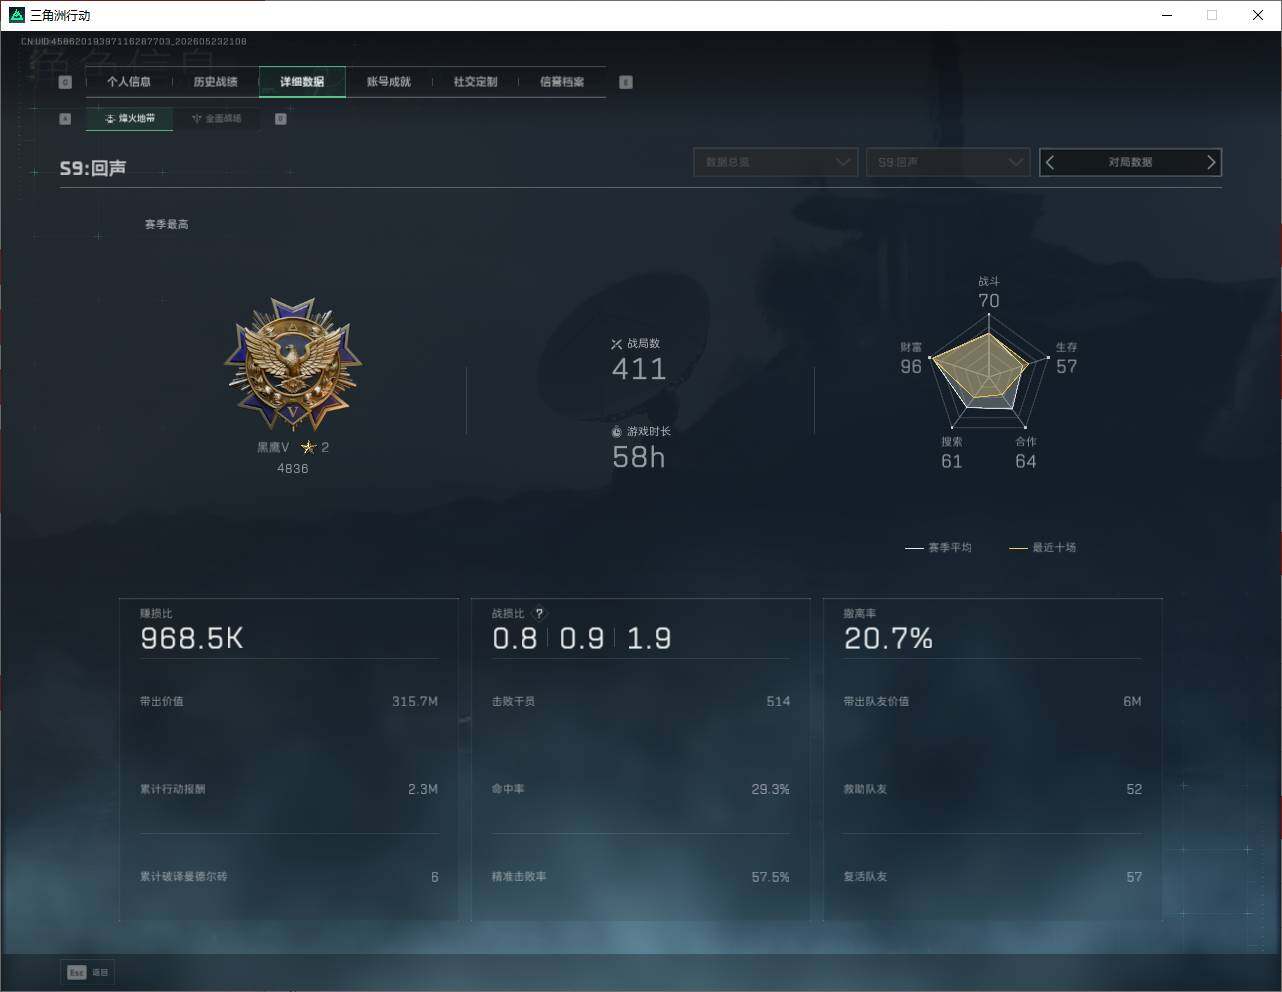Screen dimensions: 1282x992
Task: Click the crossed-swords 战局数 icon
Action: point(616,344)
